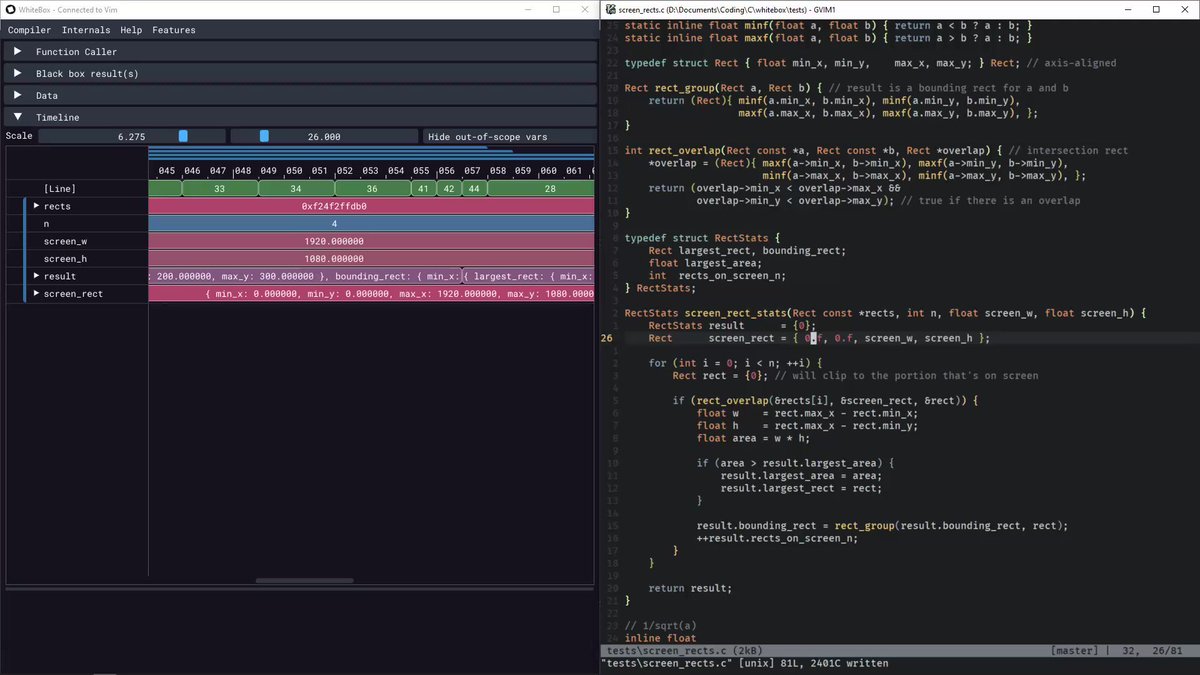Expand the screen_rect variable row
This screenshot has height=675, width=1200.
[x=37, y=293]
